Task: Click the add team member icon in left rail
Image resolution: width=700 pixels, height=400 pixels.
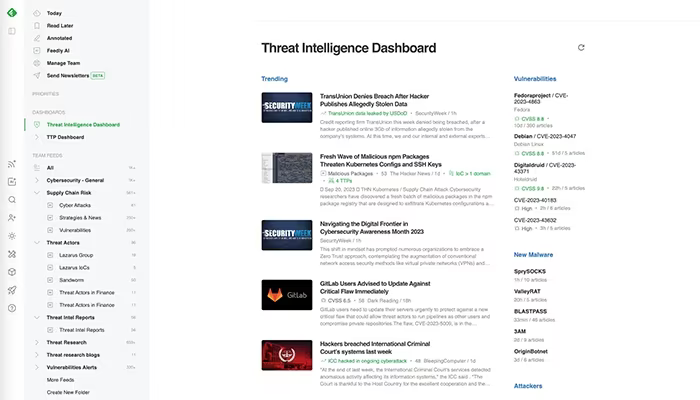Action: point(12,218)
